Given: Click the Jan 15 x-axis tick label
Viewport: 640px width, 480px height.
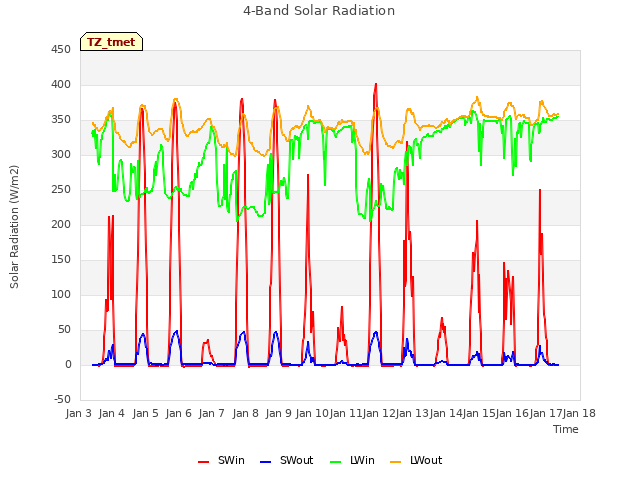Looking at the screenshot, I should 479,413.
